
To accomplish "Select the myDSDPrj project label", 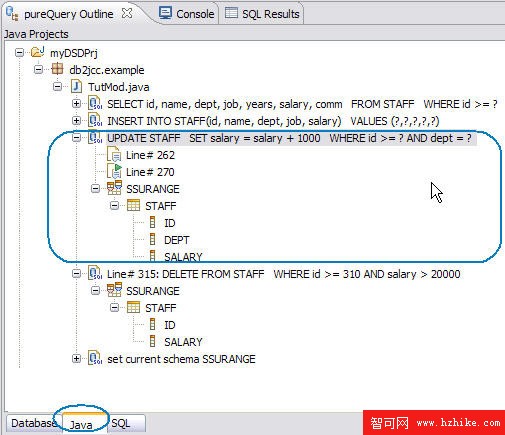I will 74,53.
